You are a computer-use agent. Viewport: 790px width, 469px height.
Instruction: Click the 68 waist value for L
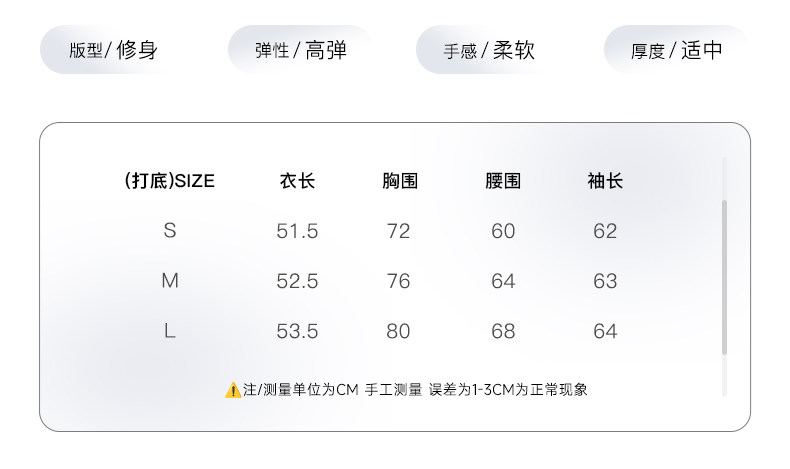pyautogui.click(x=503, y=331)
